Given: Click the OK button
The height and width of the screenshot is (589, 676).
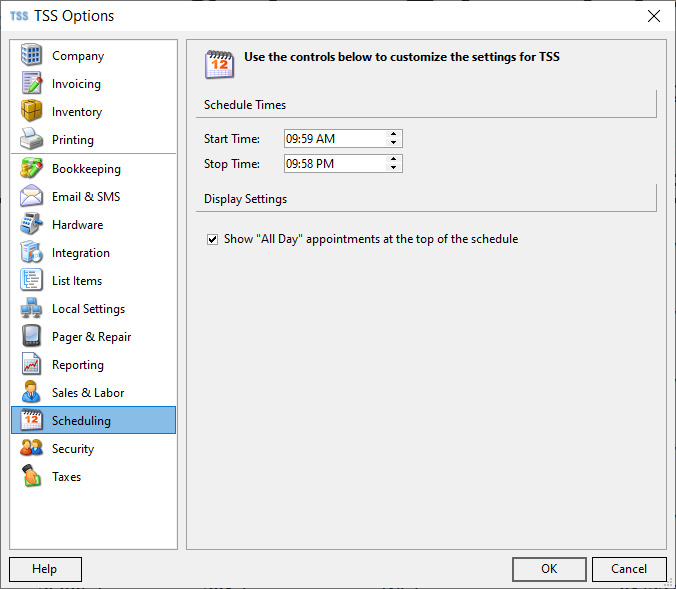Looking at the screenshot, I should coord(549,569).
